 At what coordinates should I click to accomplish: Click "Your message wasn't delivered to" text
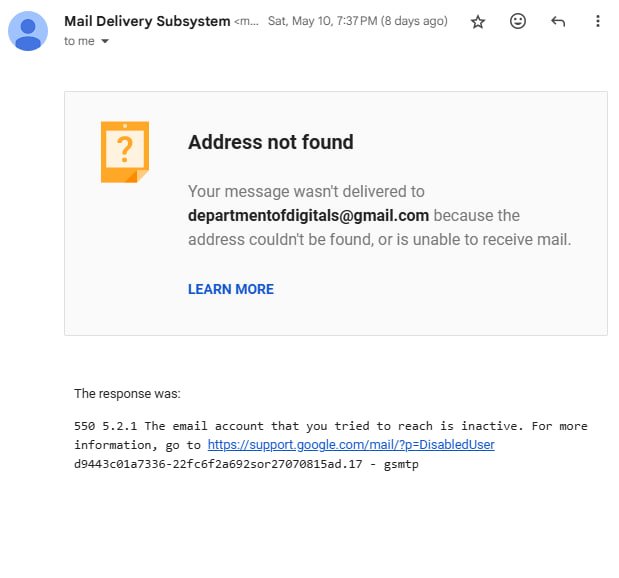306,191
